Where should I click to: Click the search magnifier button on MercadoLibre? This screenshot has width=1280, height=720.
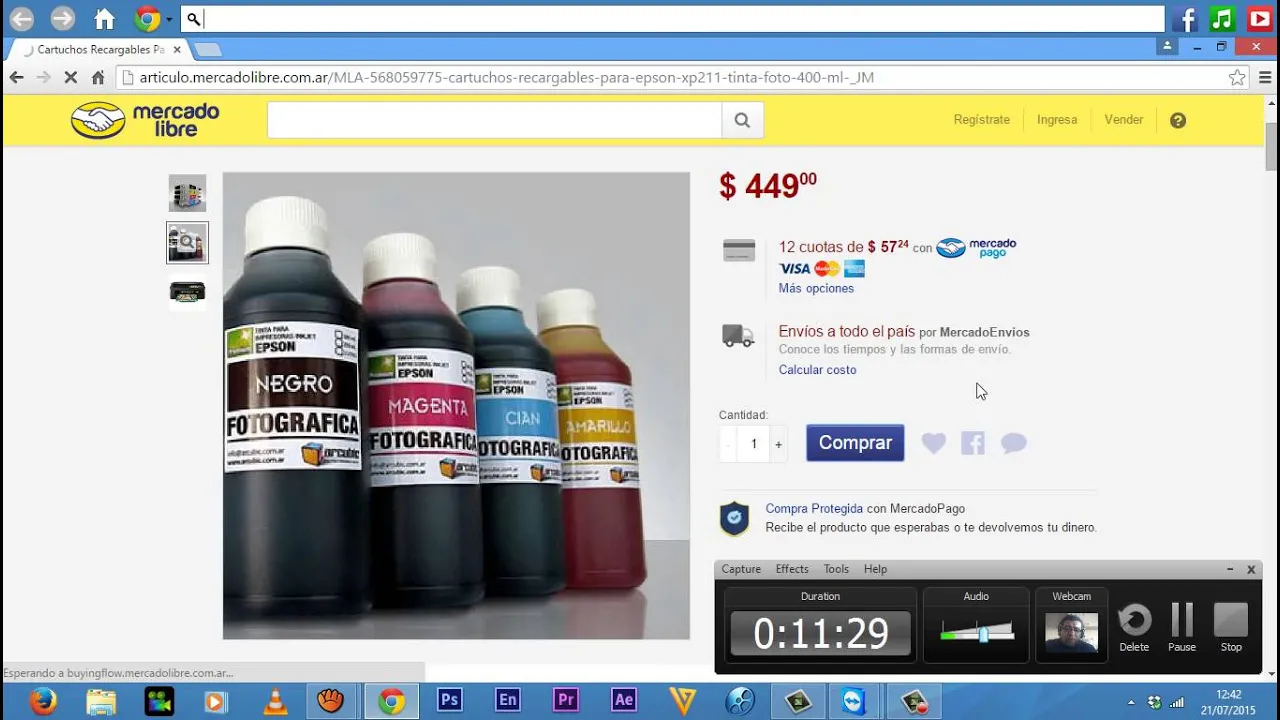[742, 120]
